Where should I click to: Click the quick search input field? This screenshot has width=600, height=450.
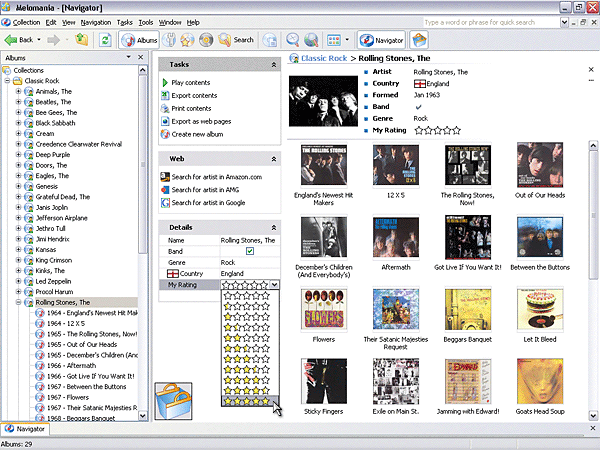491,23
